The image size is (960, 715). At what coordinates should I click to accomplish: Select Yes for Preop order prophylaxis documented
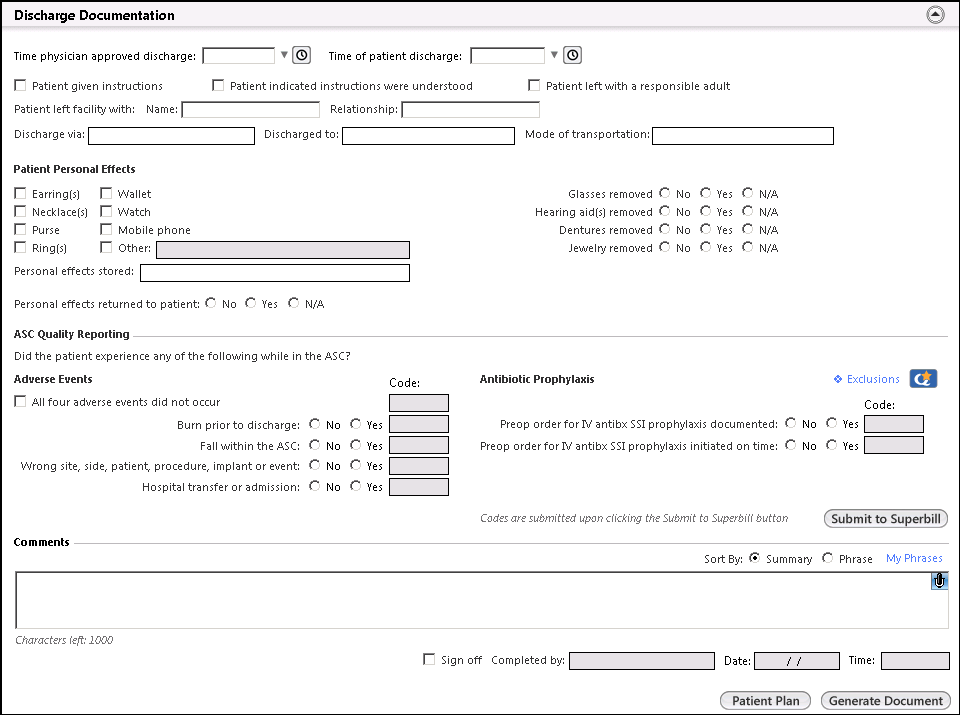coord(831,423)
